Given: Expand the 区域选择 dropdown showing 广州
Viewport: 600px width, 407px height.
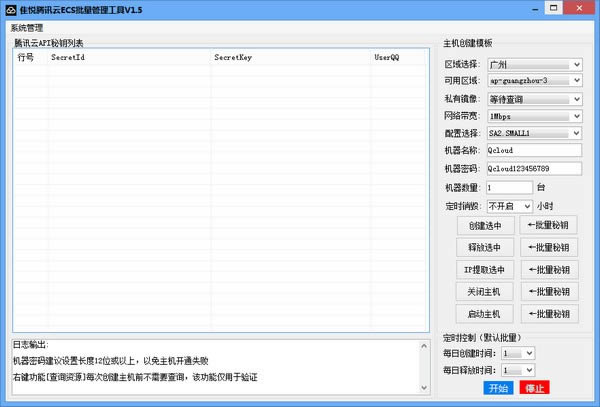Looking at the screenshot, I should tap(533, 64).
